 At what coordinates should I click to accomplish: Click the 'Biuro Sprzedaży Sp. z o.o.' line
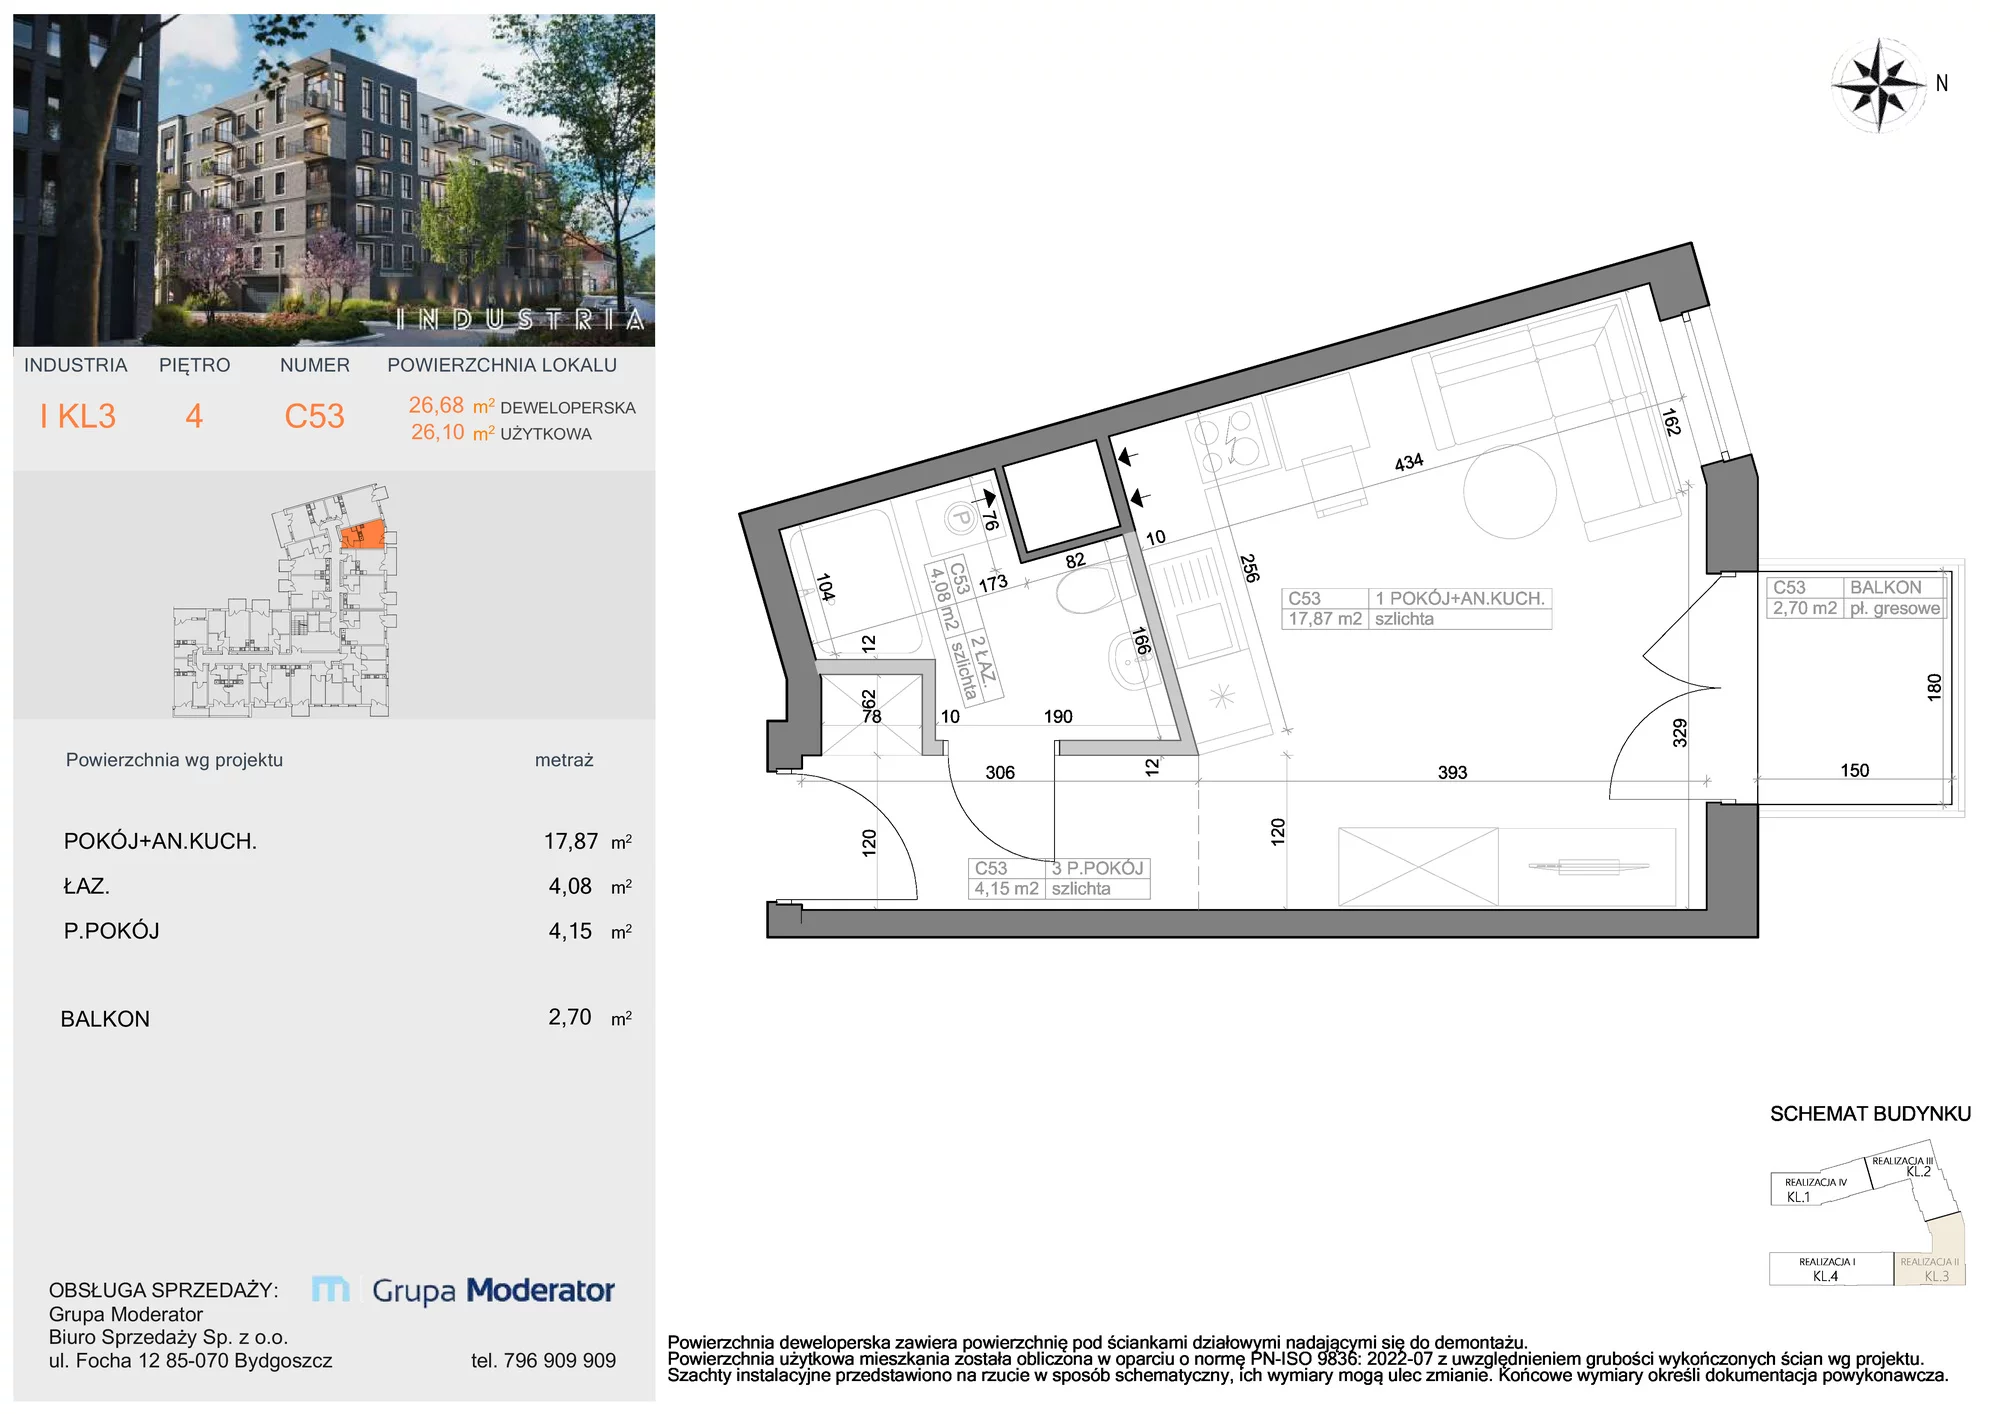pyautogui.click(x=168, y=1337)
